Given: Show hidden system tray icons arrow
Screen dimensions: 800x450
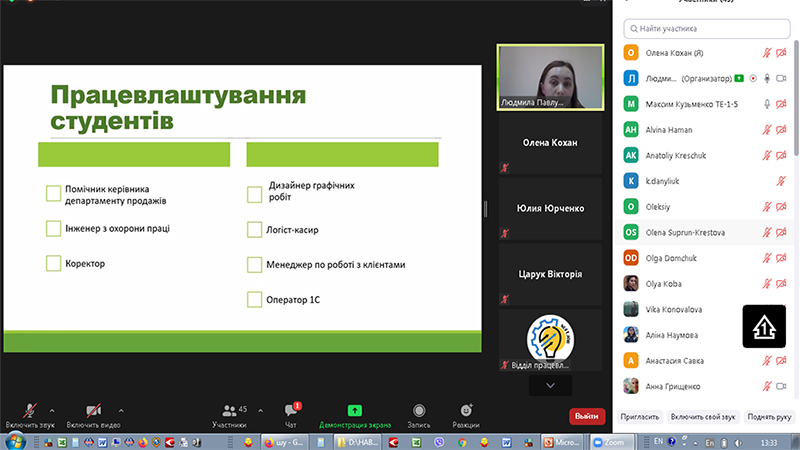Looking at the screenshot, I should [x=695, y=442].
